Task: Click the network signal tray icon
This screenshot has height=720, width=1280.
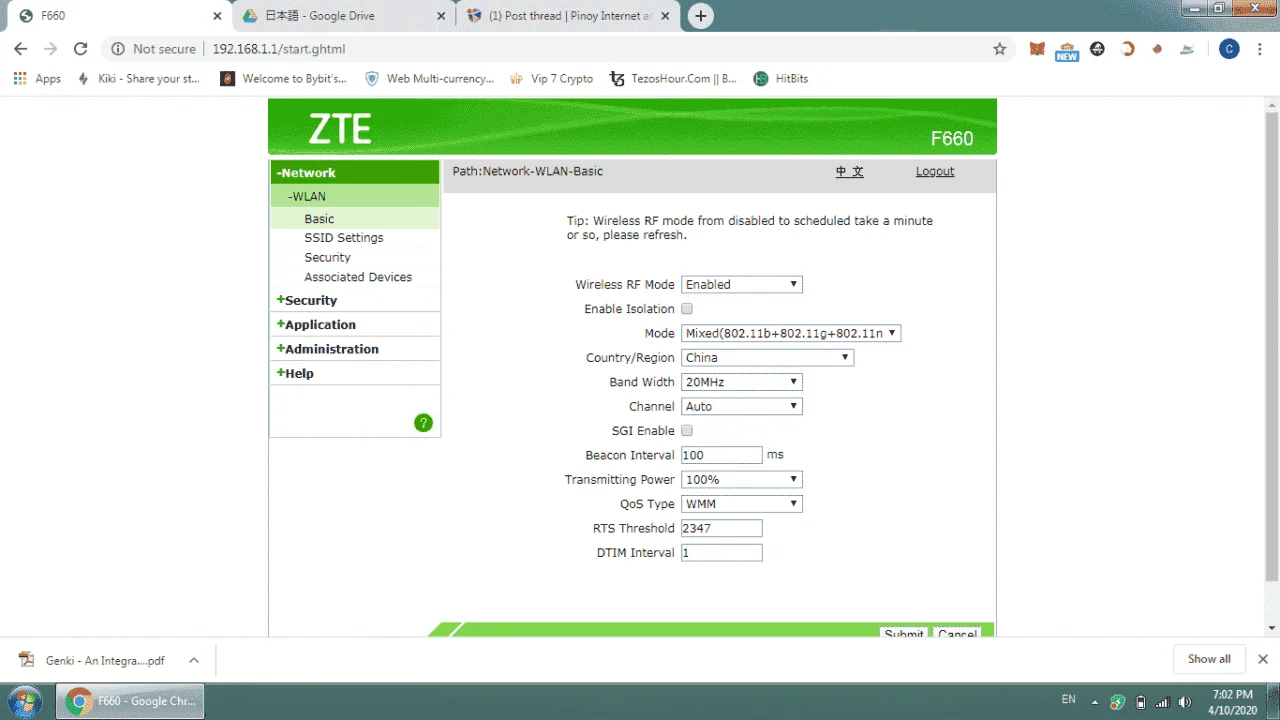Action: 1162,702
